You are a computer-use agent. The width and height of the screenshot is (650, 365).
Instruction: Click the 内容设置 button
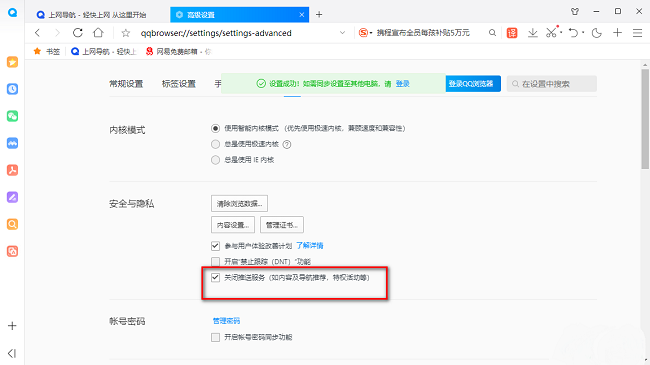click(x=233, y=225)
